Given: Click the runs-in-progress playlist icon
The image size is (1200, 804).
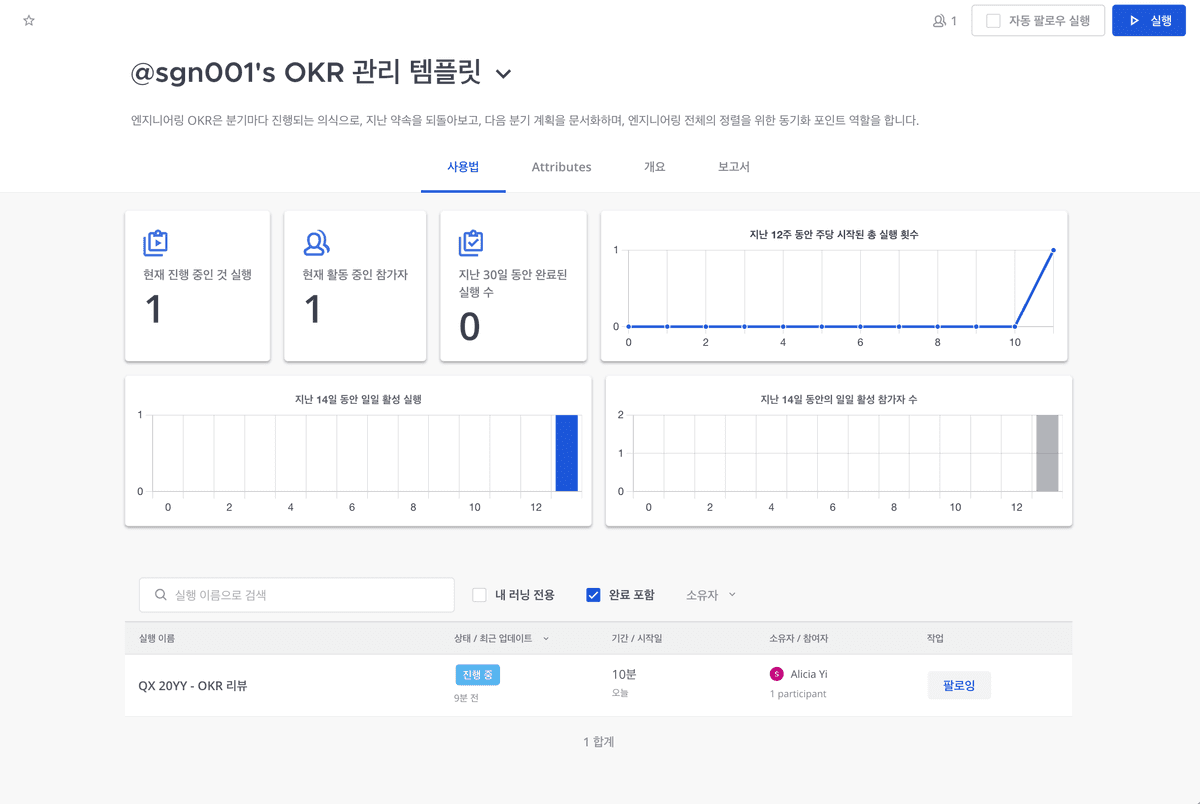Looking at the screenshot, I should [155, 242].
